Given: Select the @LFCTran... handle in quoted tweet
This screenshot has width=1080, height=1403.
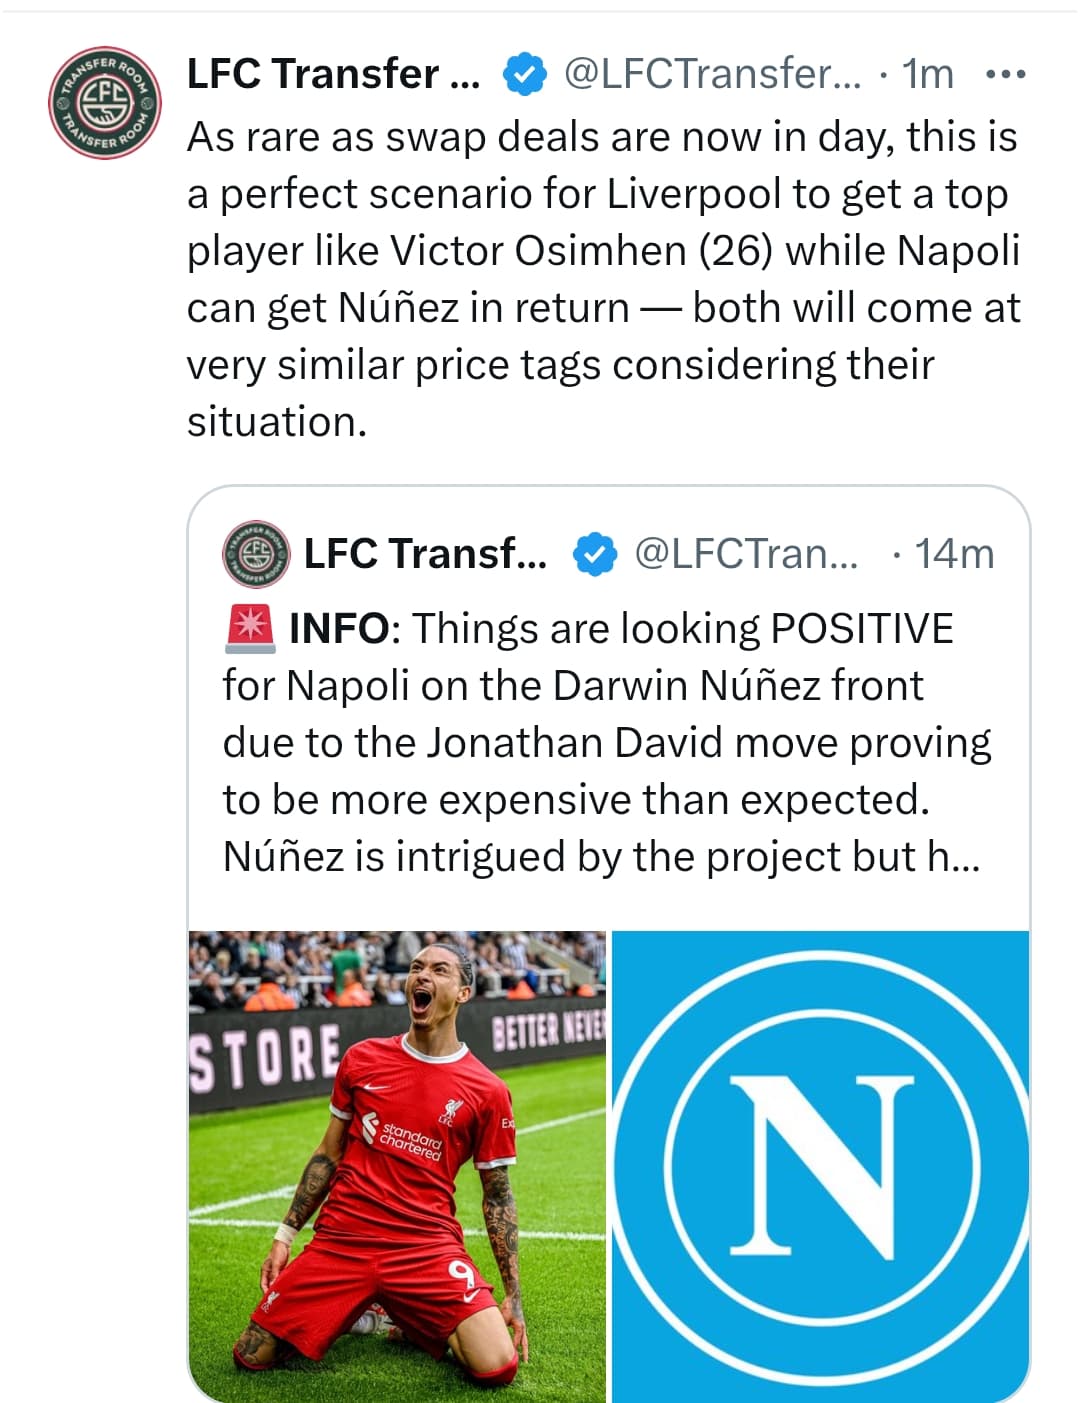Looking at the screenshot, I should [x=746, y=554].
